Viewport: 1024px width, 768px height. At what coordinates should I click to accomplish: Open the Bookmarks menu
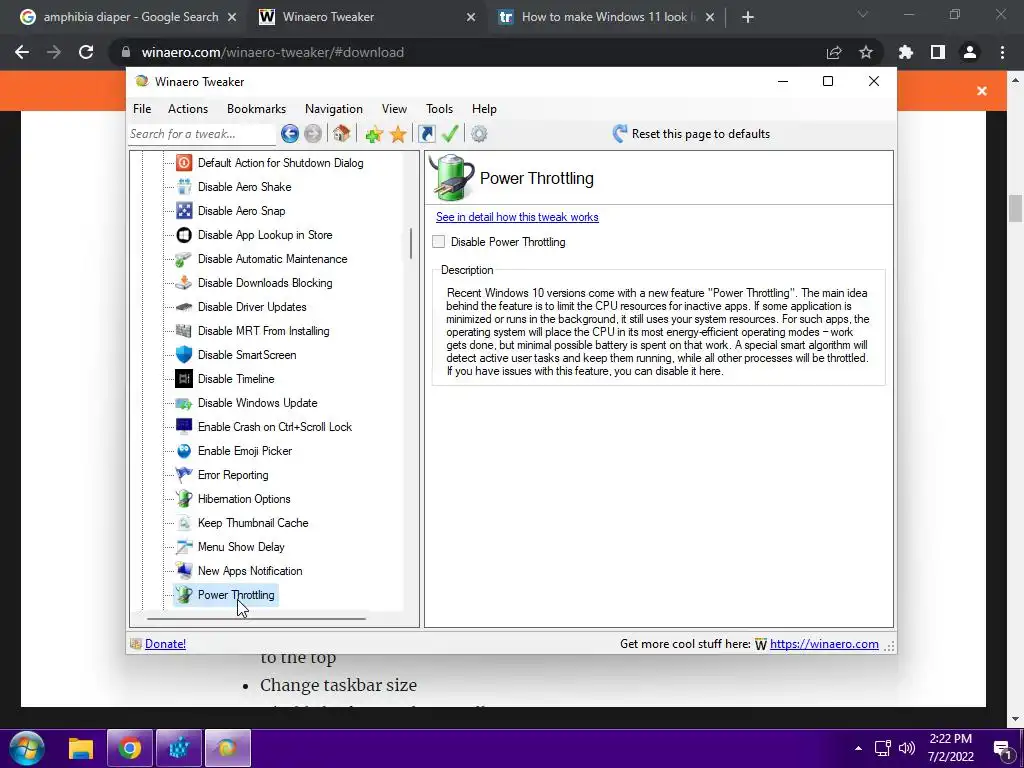pos(257,109)
